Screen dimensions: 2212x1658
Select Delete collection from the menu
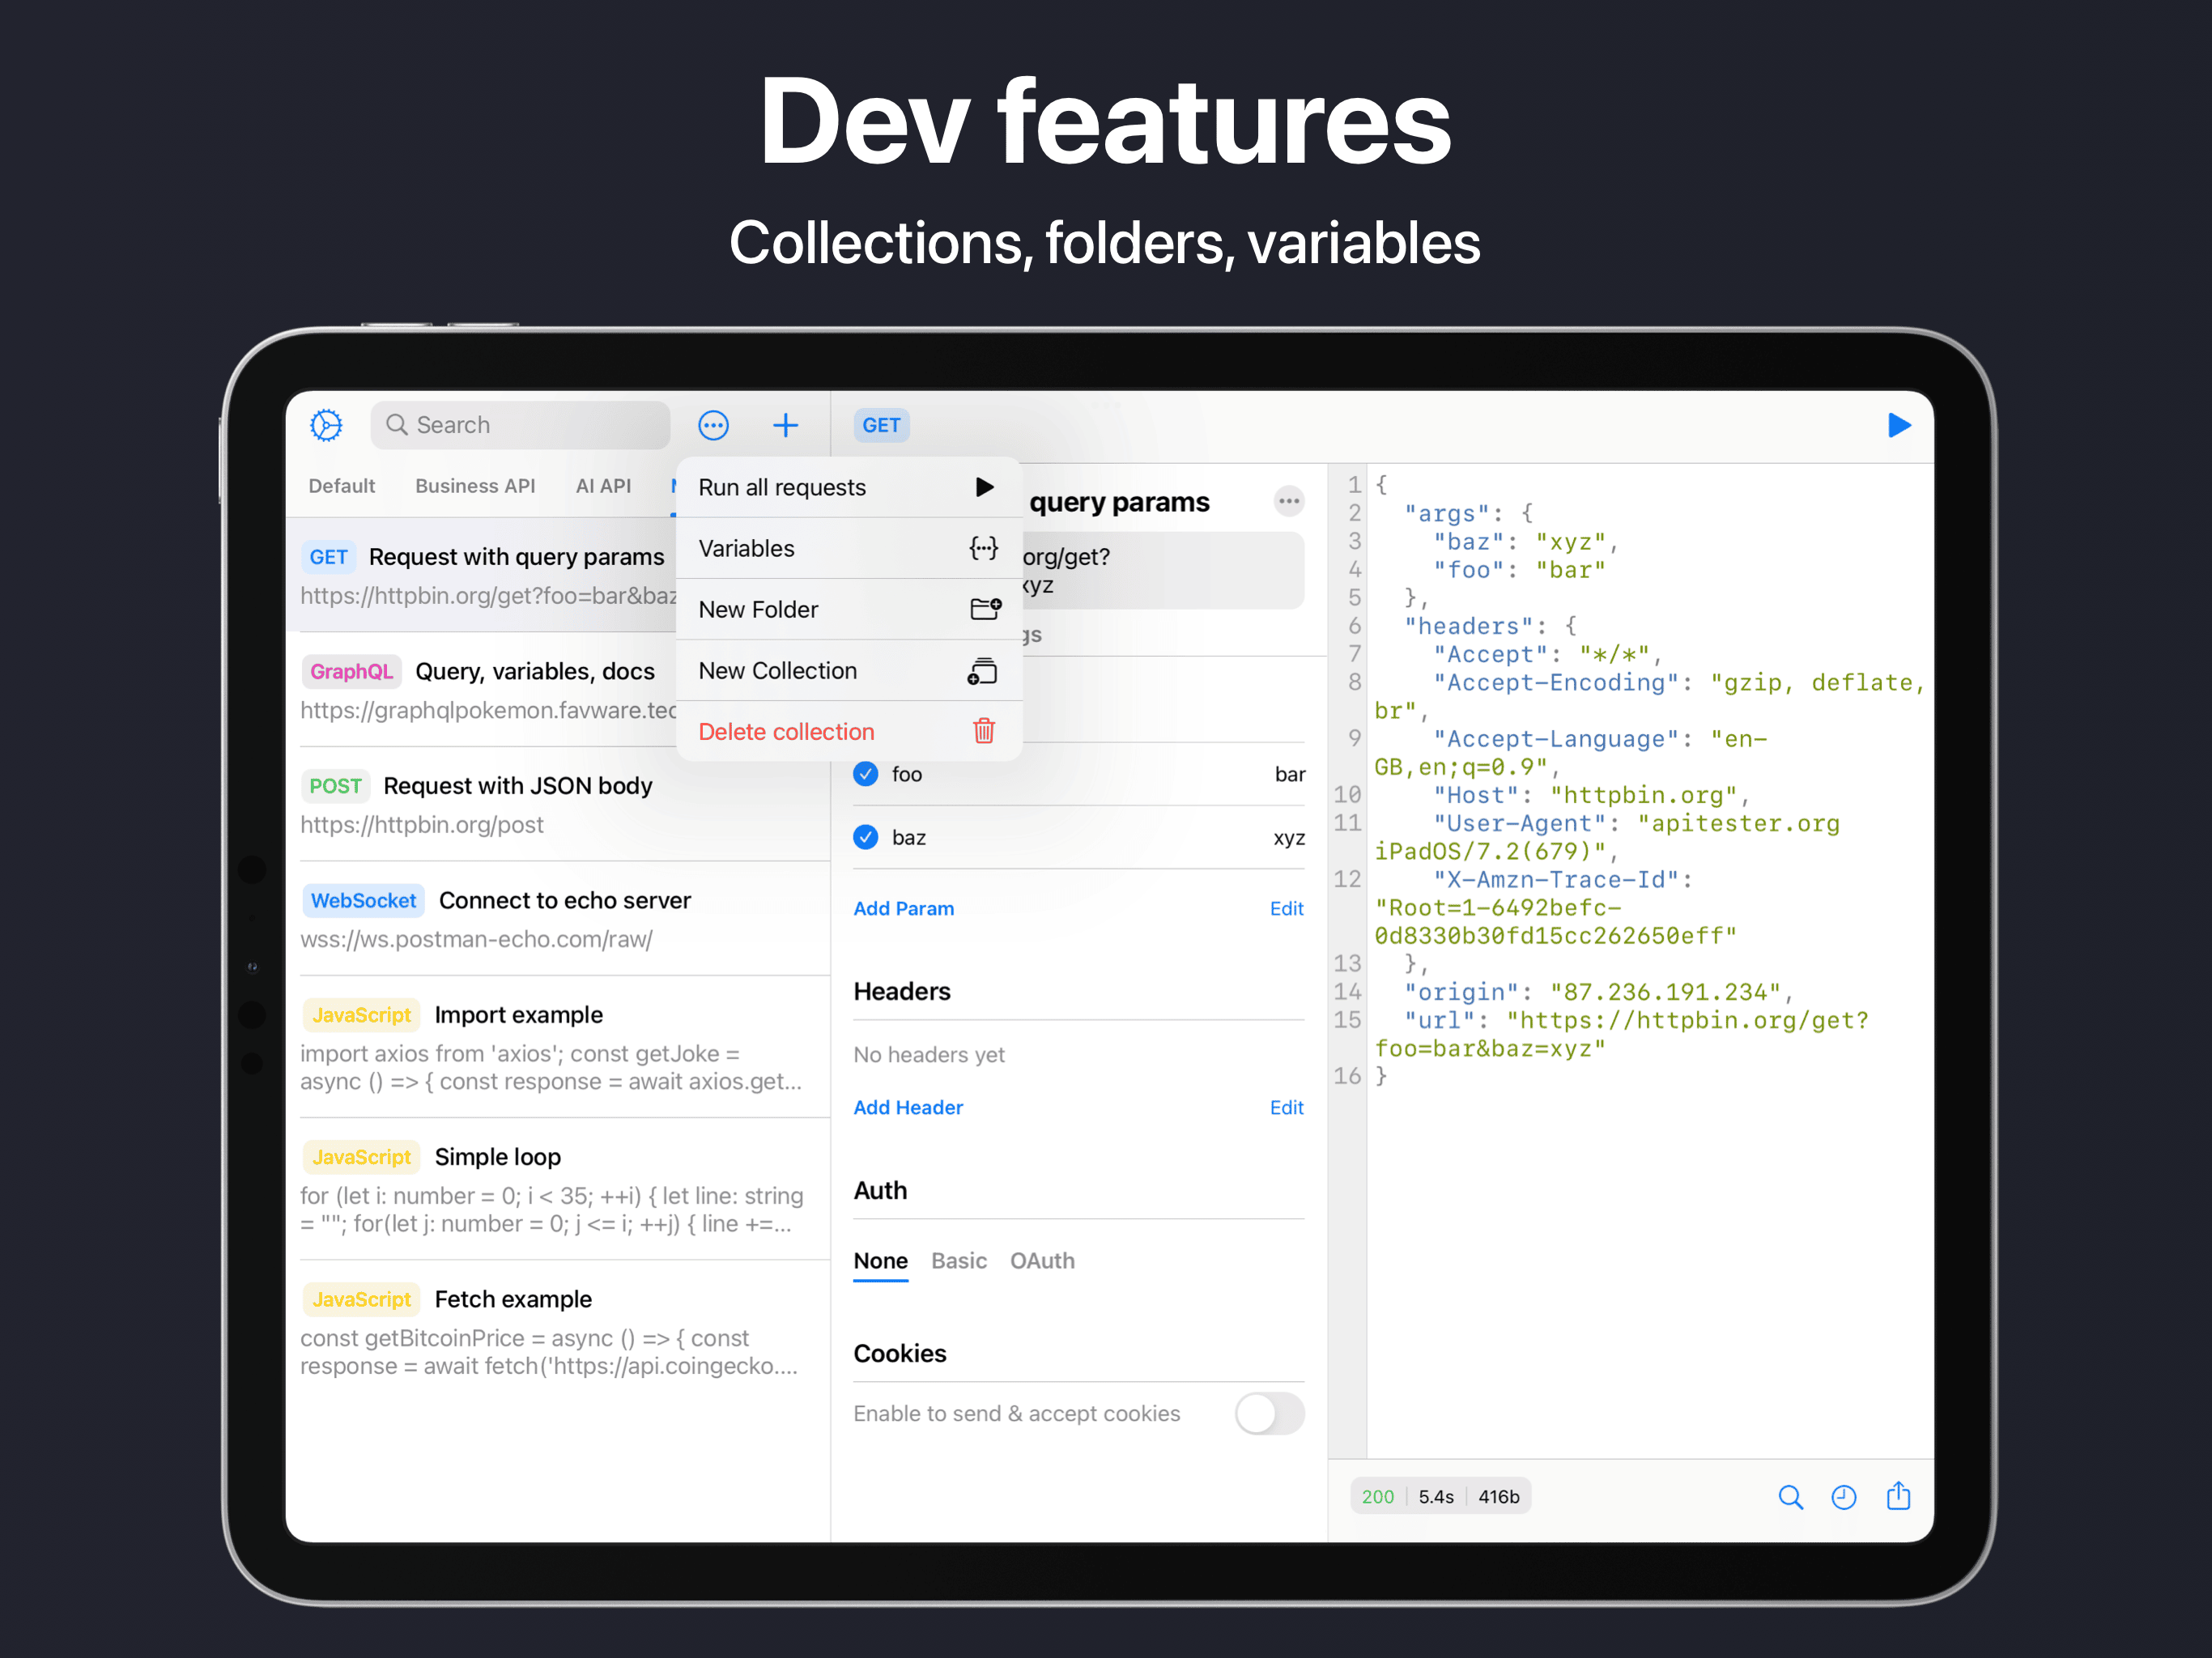pos(786,731)
